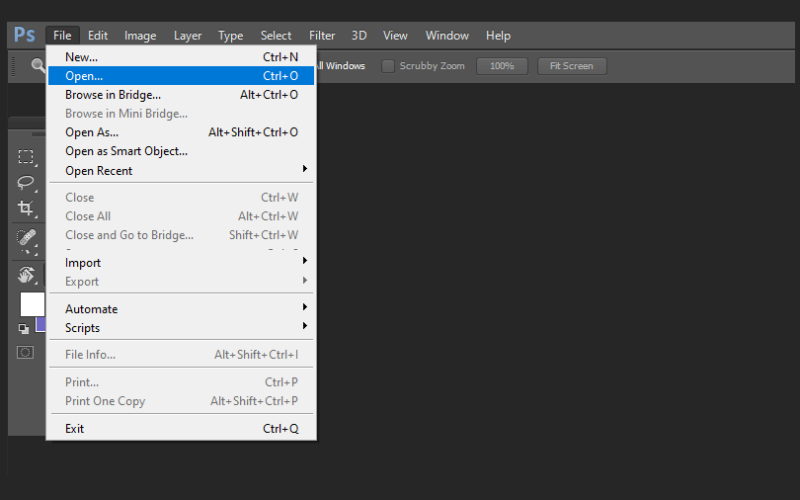Viewport: 800px width, 500px height.
Task: Choose Exit from File menu
Action: click(181, 428)
